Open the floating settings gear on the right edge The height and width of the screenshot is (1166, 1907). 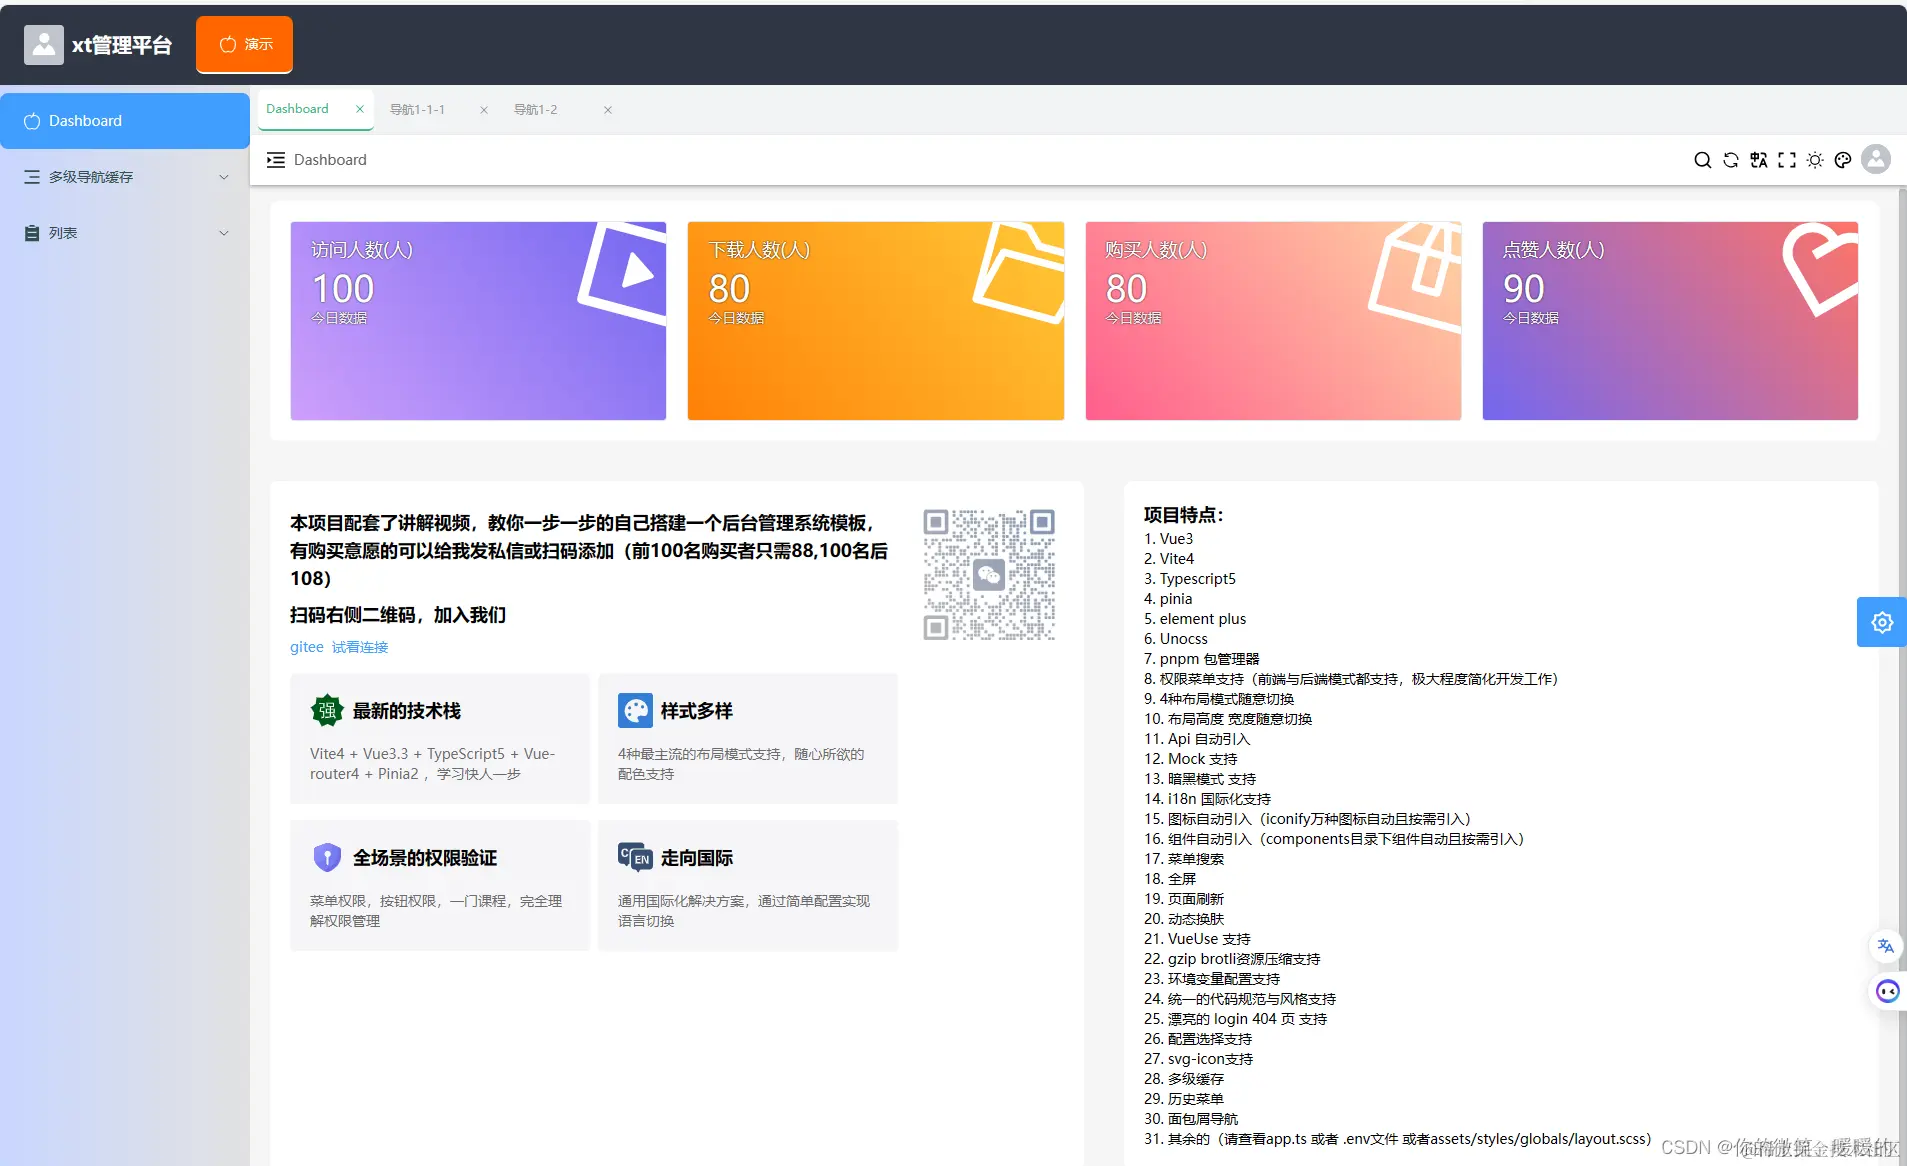pyautogui.click(x=1881, y=621)
